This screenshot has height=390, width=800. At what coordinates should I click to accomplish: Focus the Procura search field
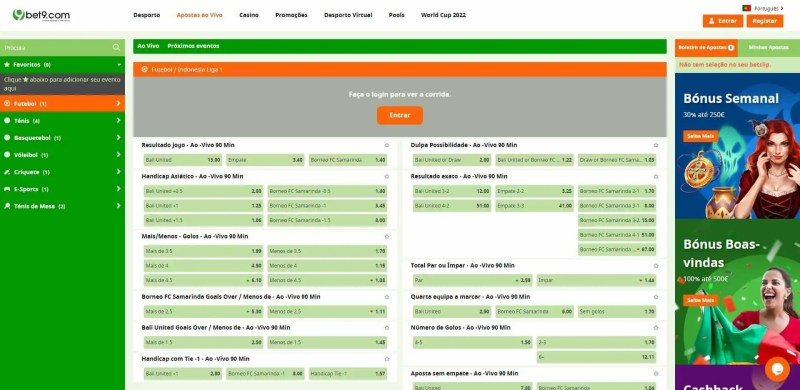point(56,47)
